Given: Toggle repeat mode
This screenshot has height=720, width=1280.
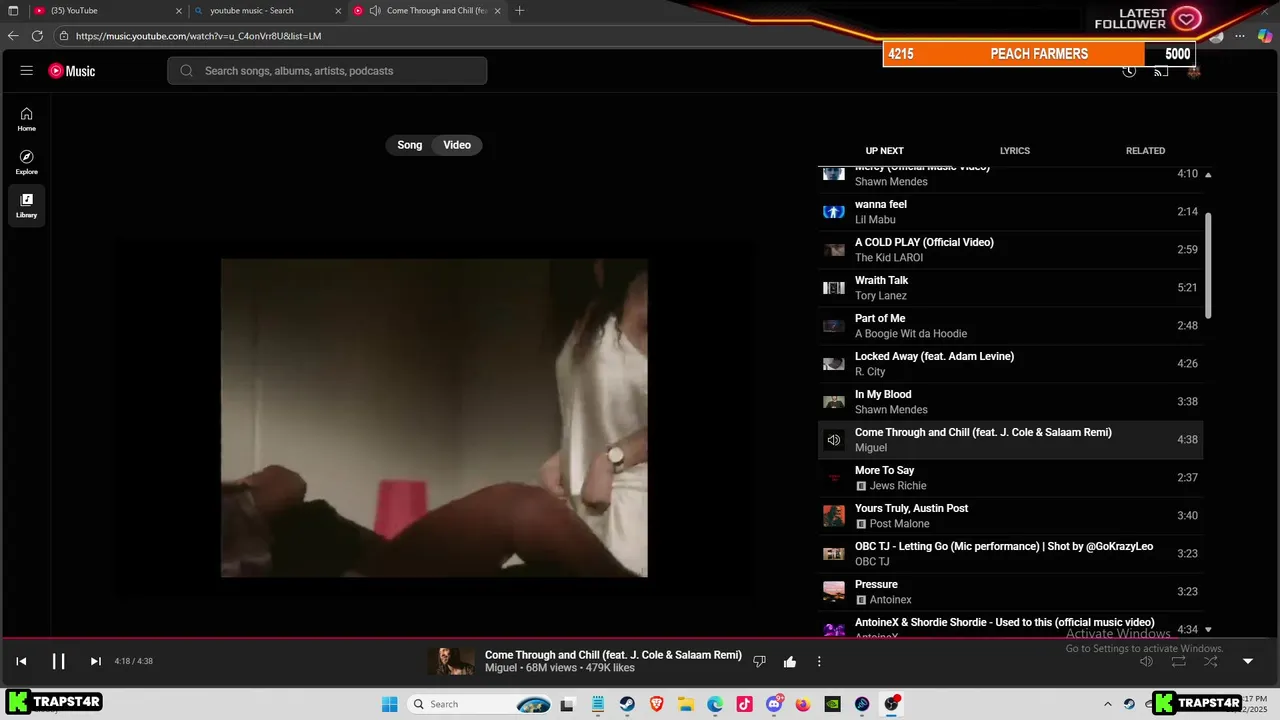Looking at the screenshot, I should 1179,661.
